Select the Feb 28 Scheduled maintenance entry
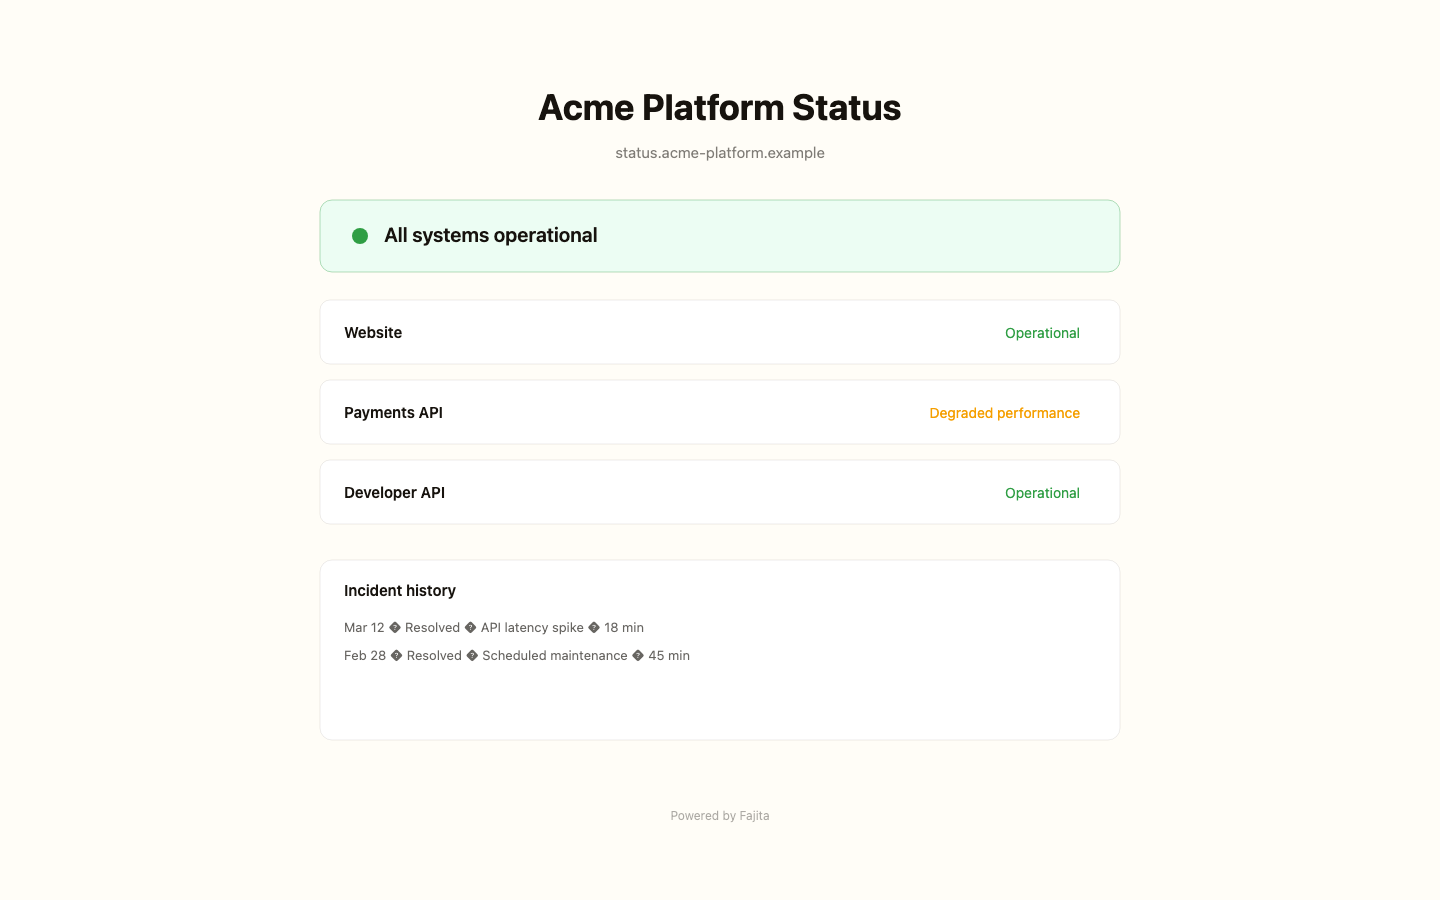This screenshot has height=900, width=1440. [x=517, y=656]
